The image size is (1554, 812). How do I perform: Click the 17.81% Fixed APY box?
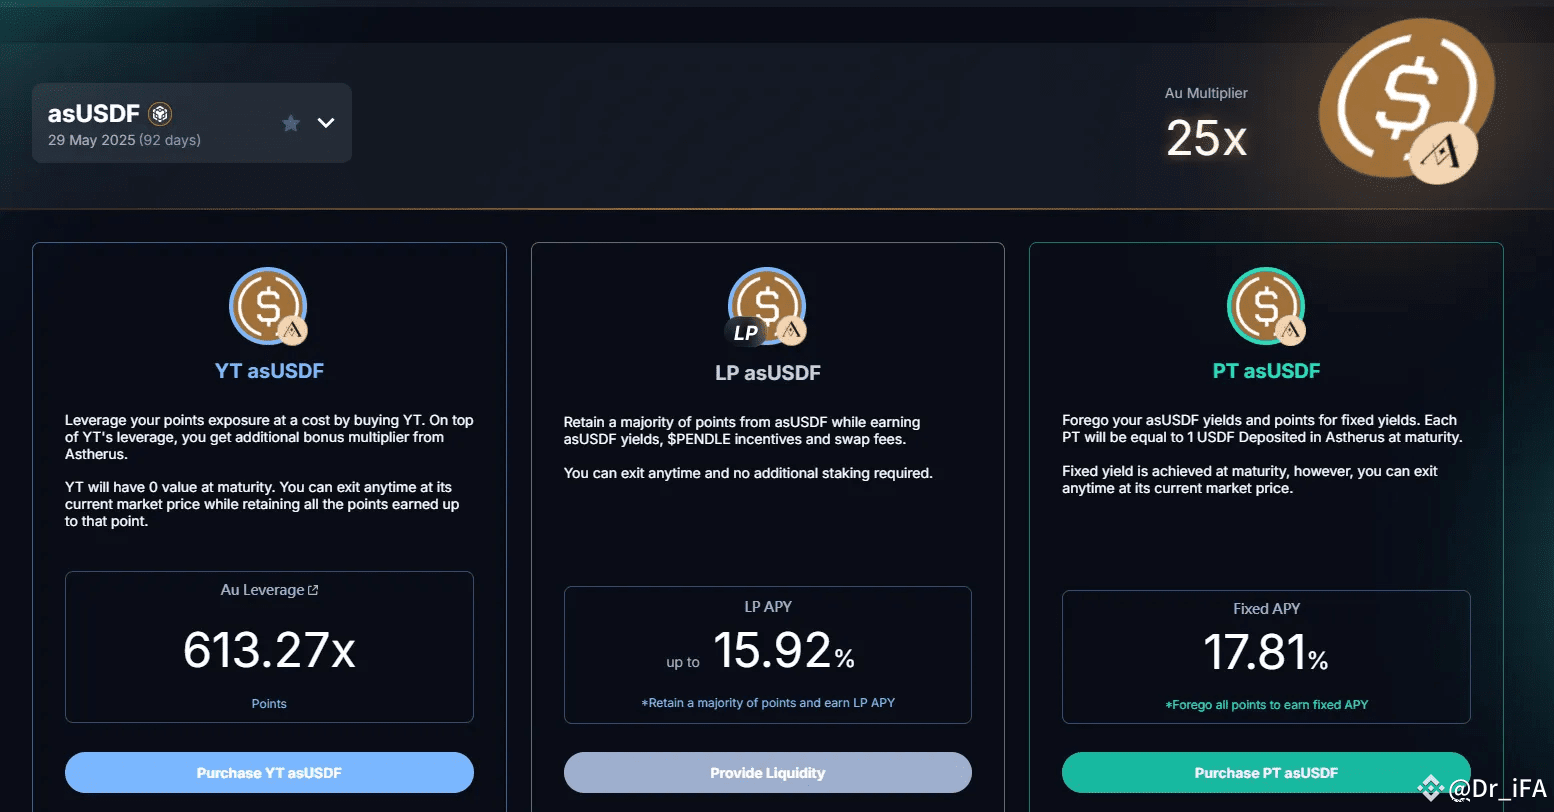[x=1266, y=657]
